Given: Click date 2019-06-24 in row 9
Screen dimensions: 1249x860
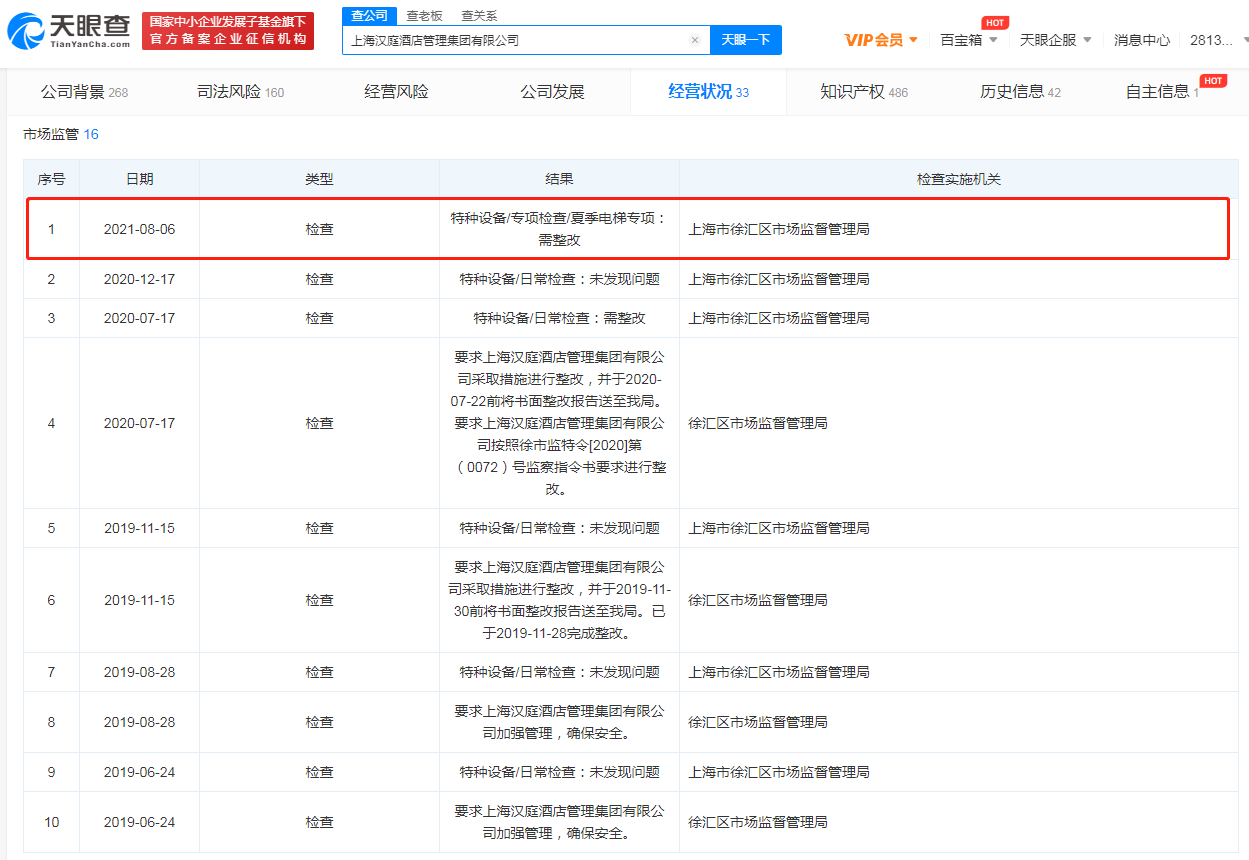Looking at the screenshot, I should (139, 772).
